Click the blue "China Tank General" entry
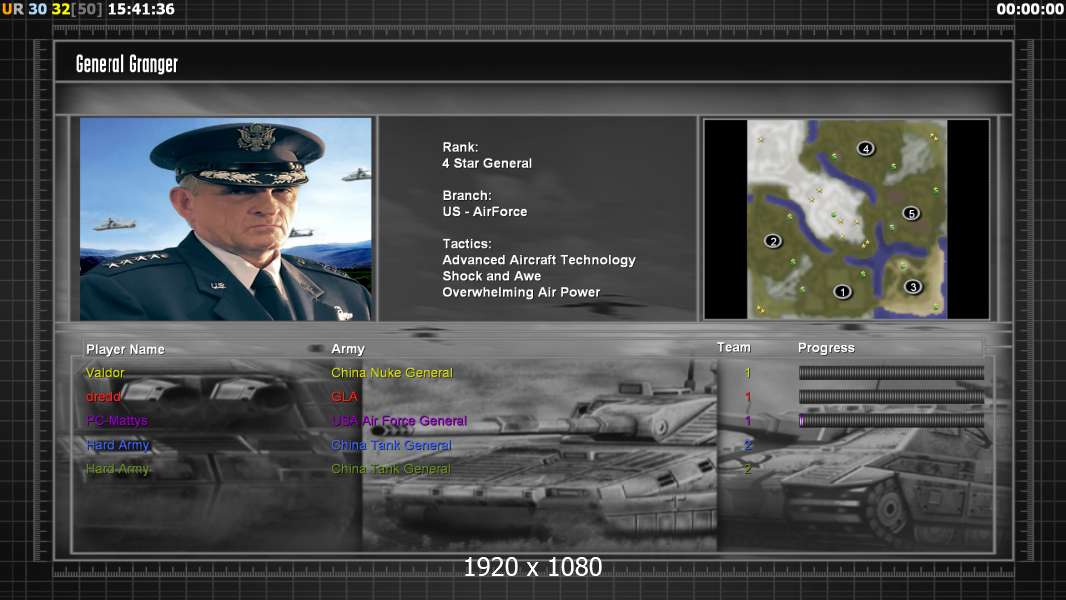Viewport: 1066px width, 600px height. [x=391, y=445]
